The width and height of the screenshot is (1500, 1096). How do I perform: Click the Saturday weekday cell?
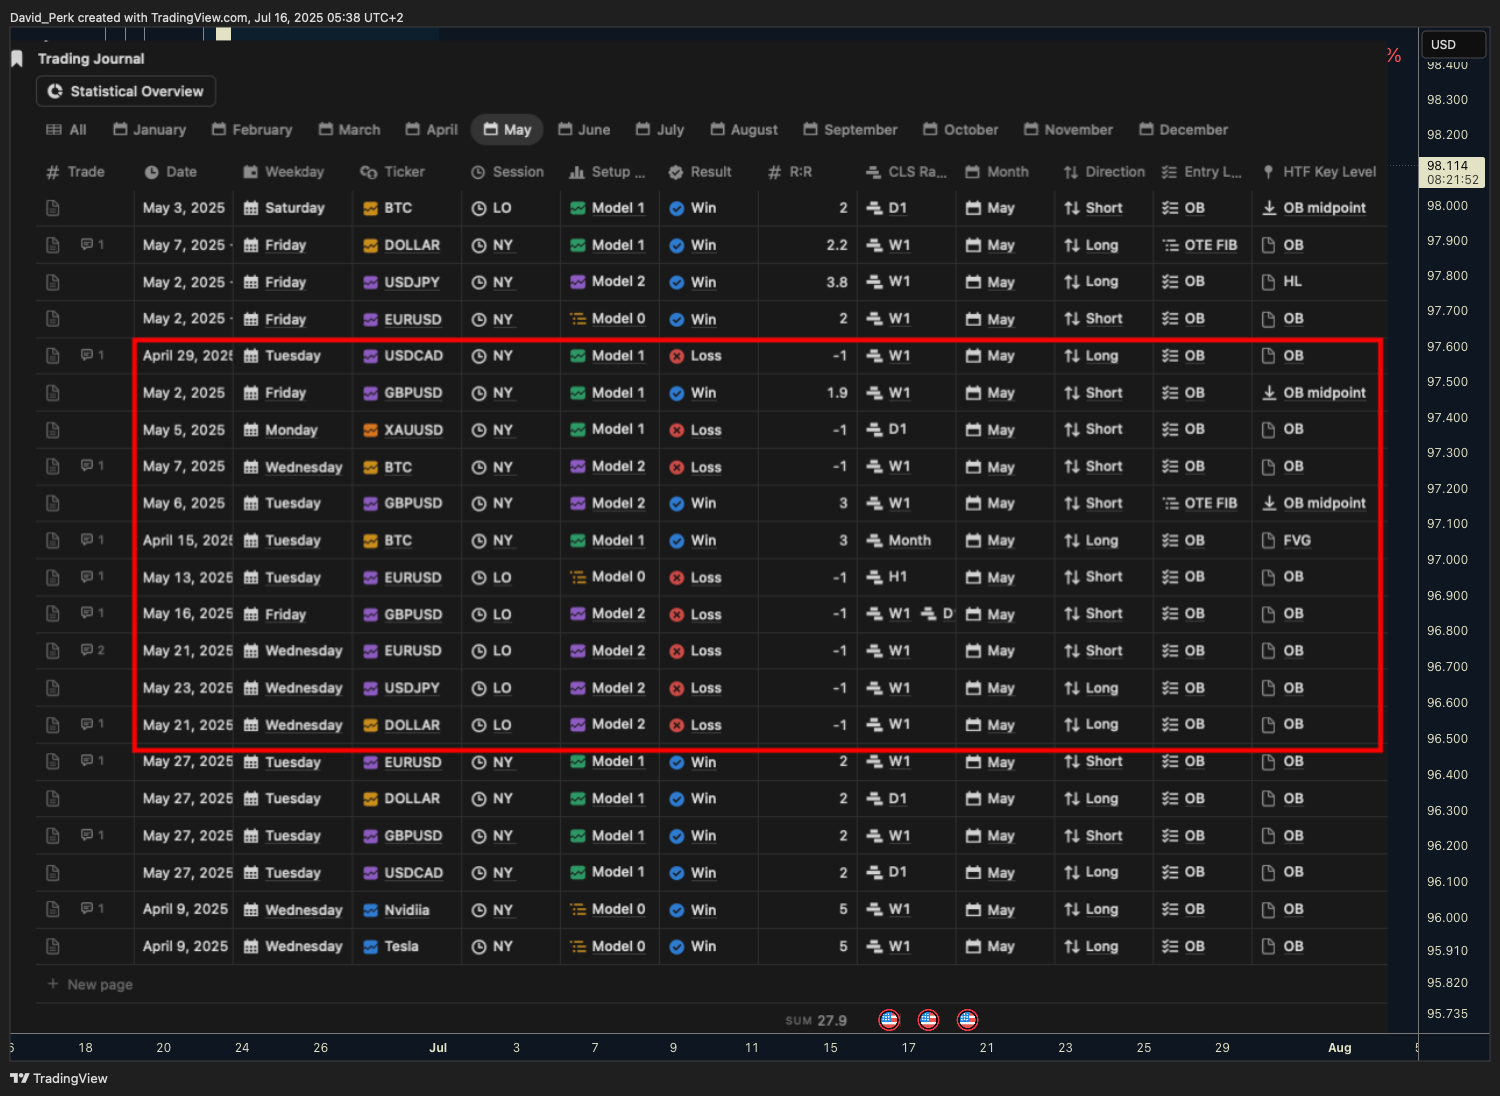click(x=293, y=208)
